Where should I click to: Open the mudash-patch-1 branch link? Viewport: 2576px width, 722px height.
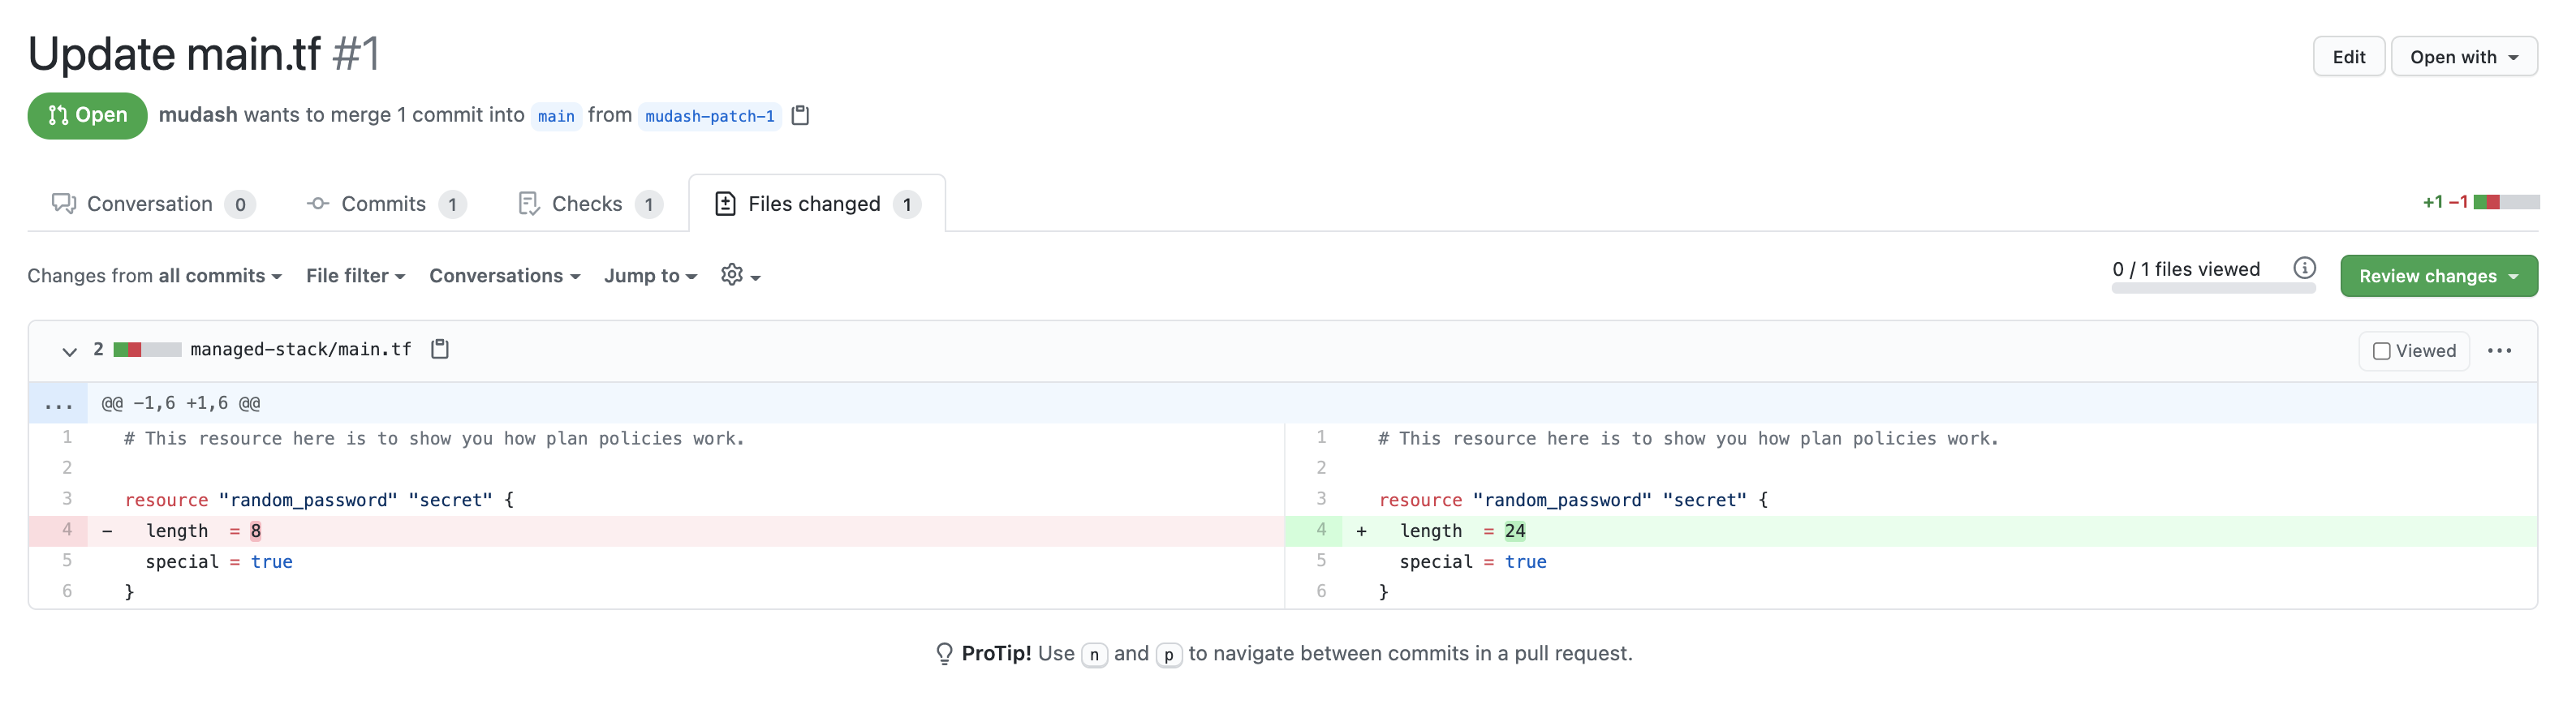[710, 116]
